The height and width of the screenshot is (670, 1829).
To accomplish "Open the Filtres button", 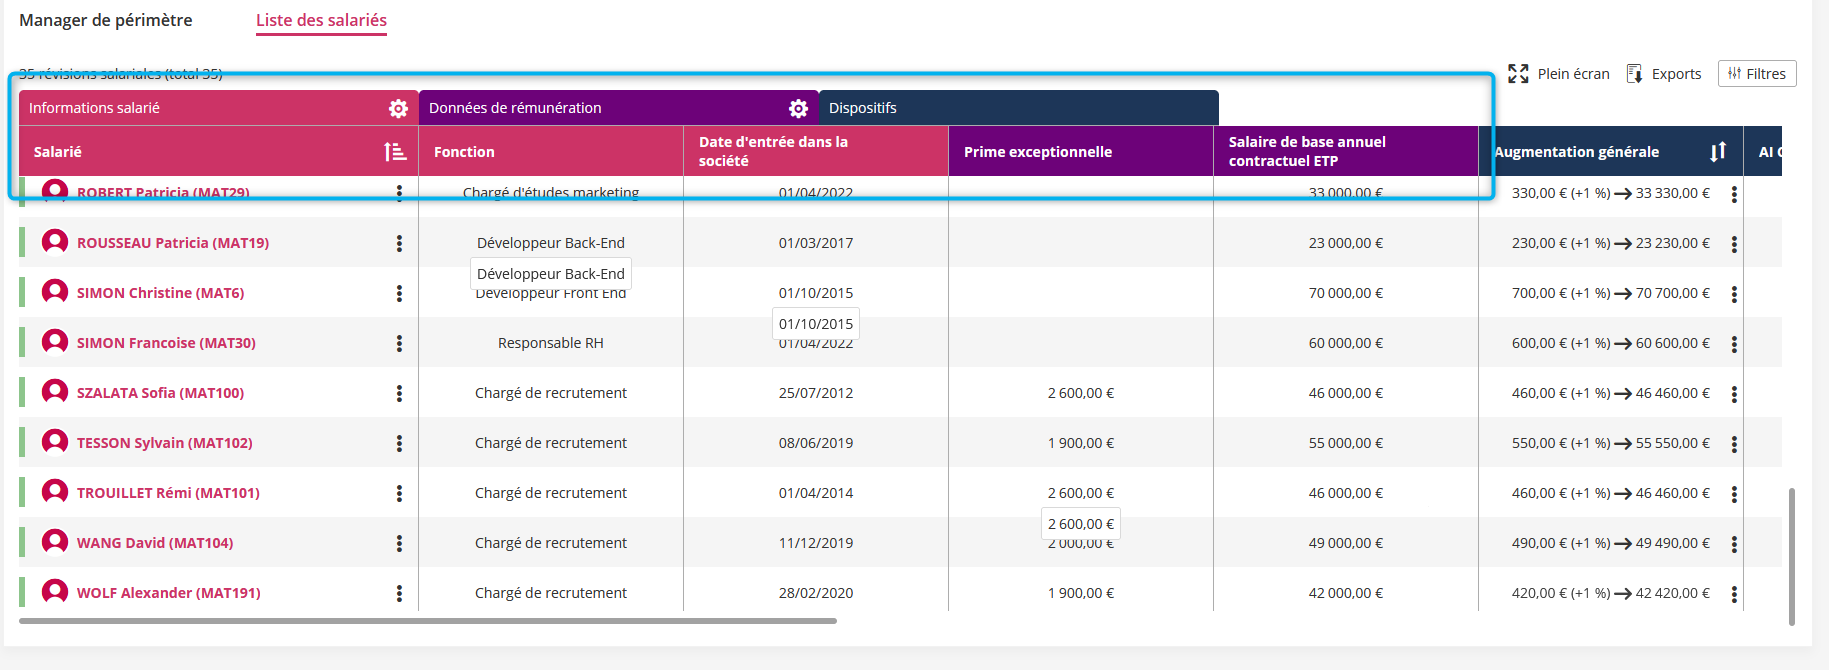I will (x=1757, y=74).
